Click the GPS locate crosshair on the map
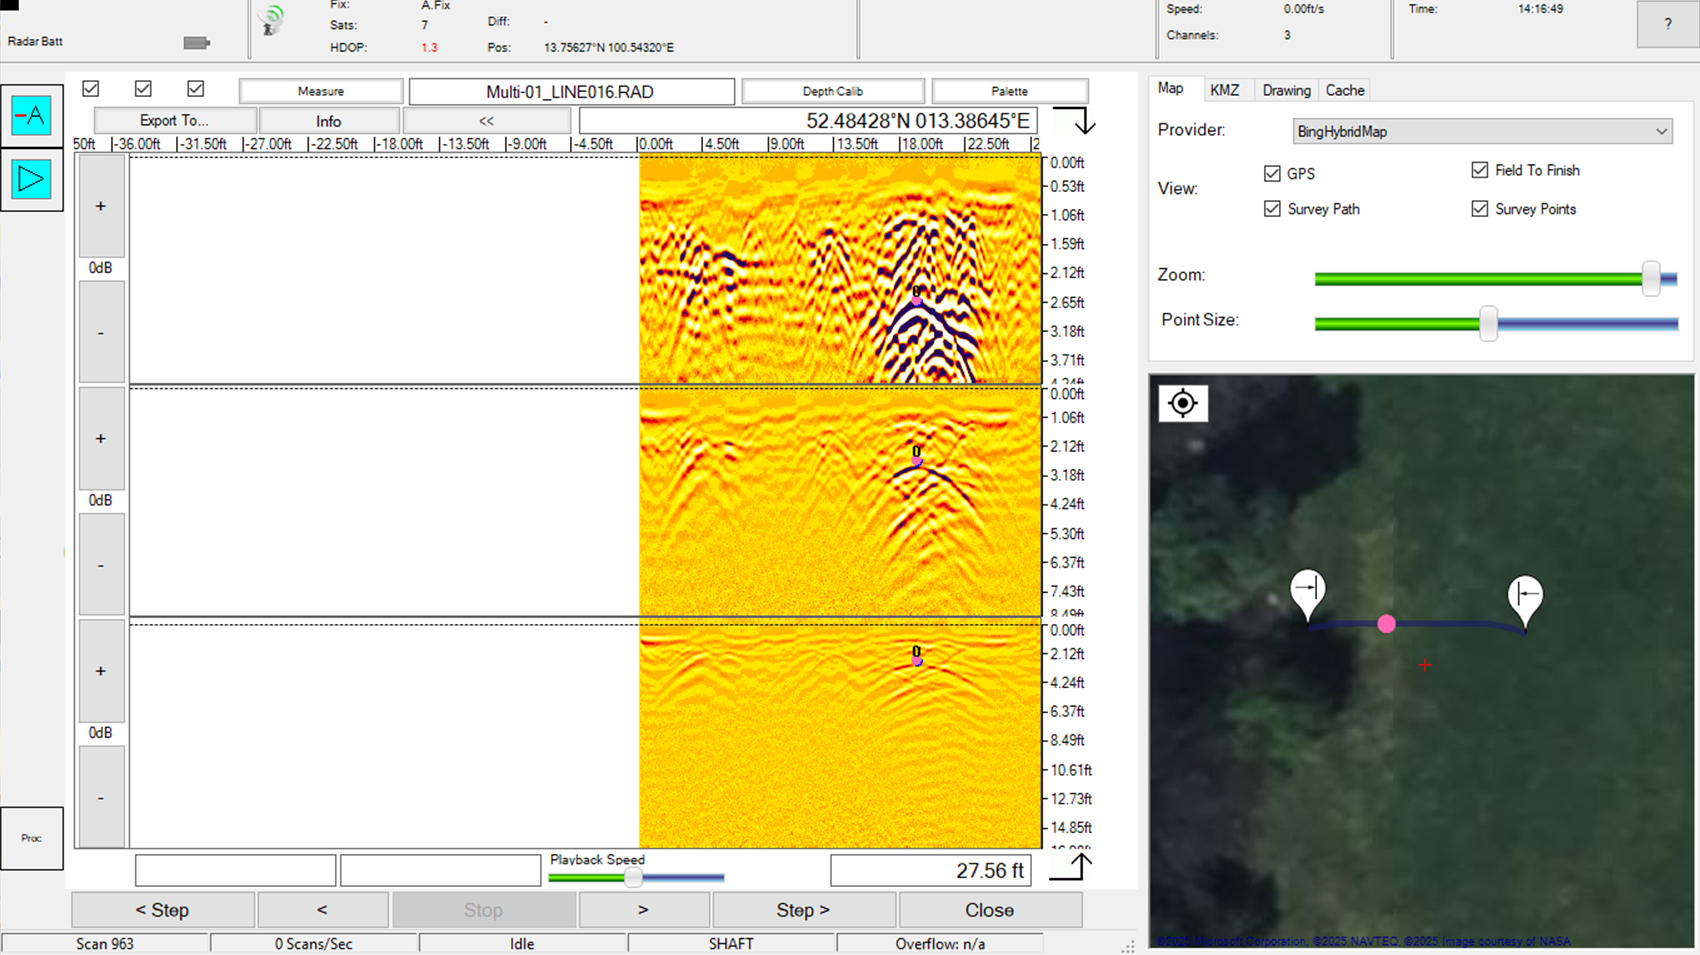This screenshot has width=1700, height=955. coord(1183,403)
